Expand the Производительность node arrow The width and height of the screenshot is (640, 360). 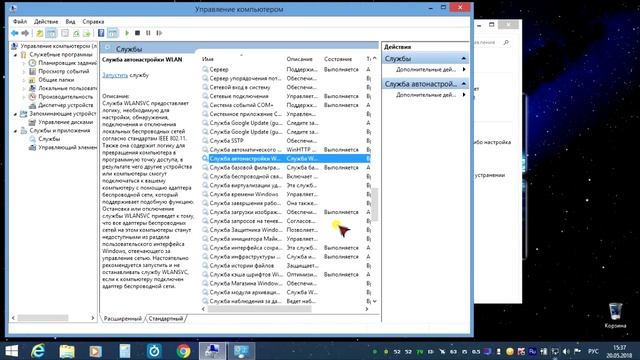pyautogui.click(x=24, y=97)
